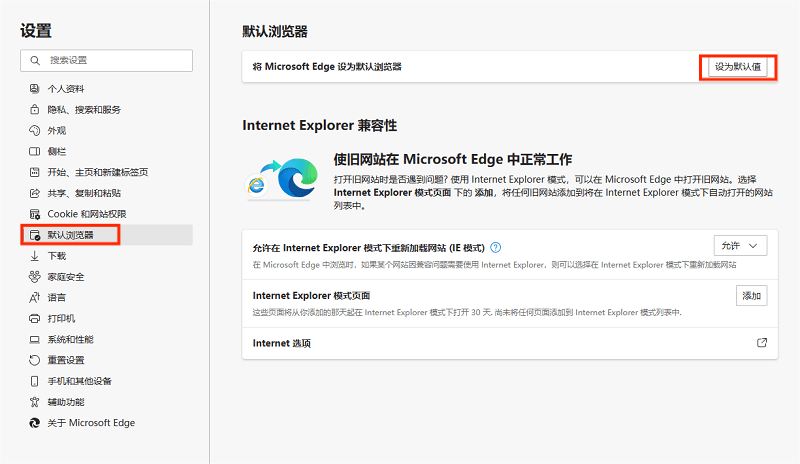Open the Internet 选项 external link icon

[x=762, y=343]
